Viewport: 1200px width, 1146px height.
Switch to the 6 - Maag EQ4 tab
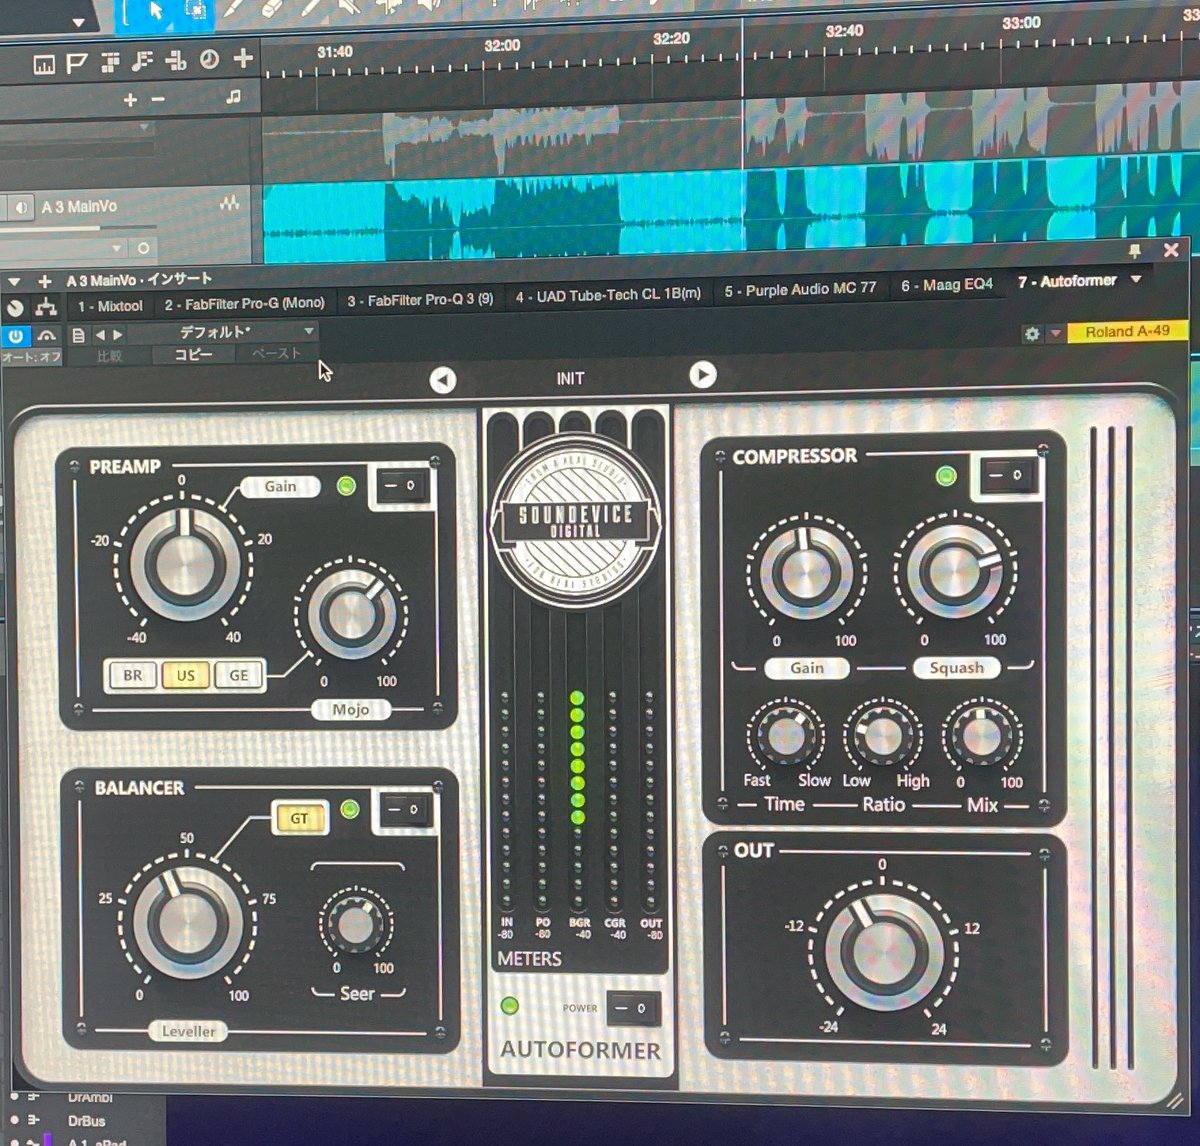click(x=947, y=285)
